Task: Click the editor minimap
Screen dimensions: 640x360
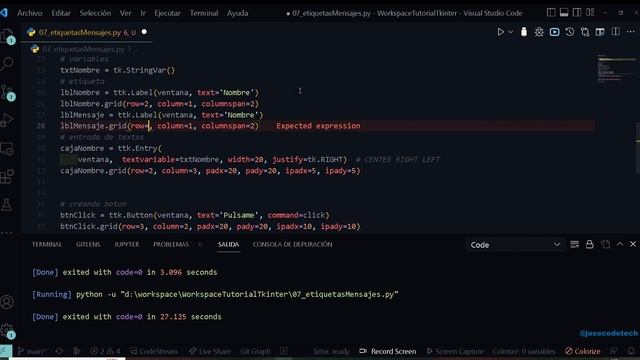Action: pos(616,69)
